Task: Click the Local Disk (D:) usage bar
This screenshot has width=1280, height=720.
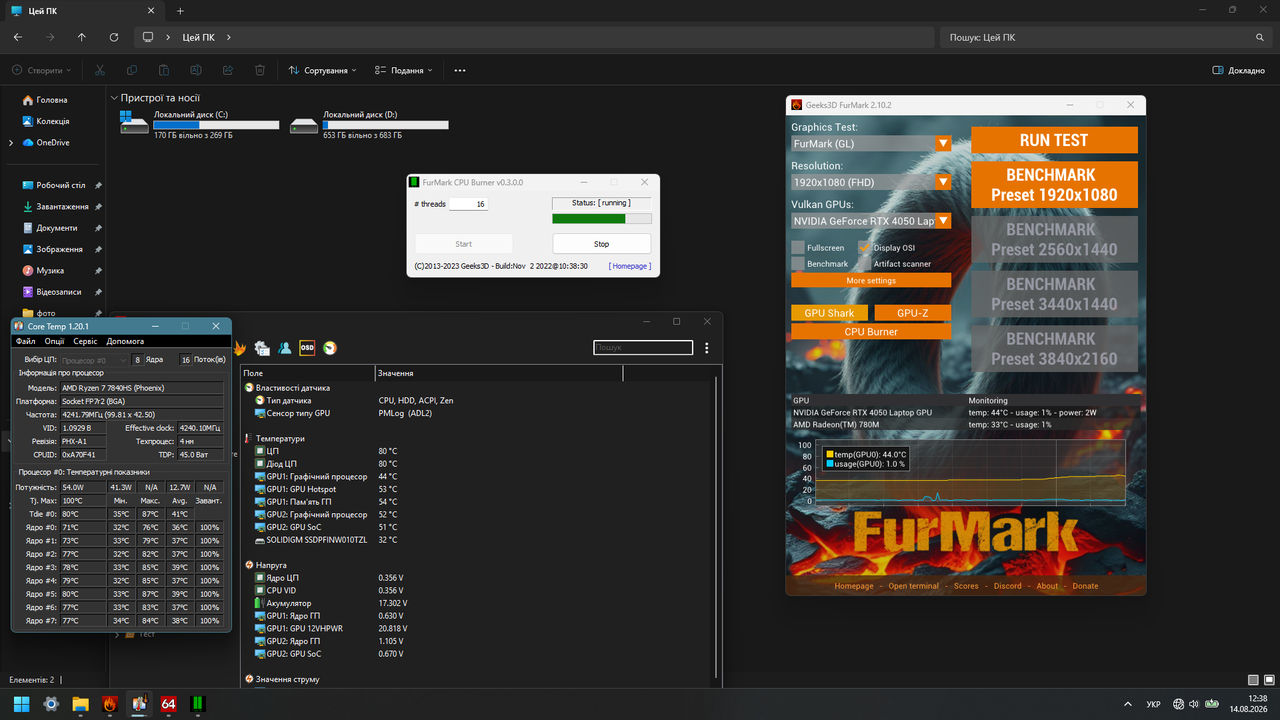Action: [385, 126]
